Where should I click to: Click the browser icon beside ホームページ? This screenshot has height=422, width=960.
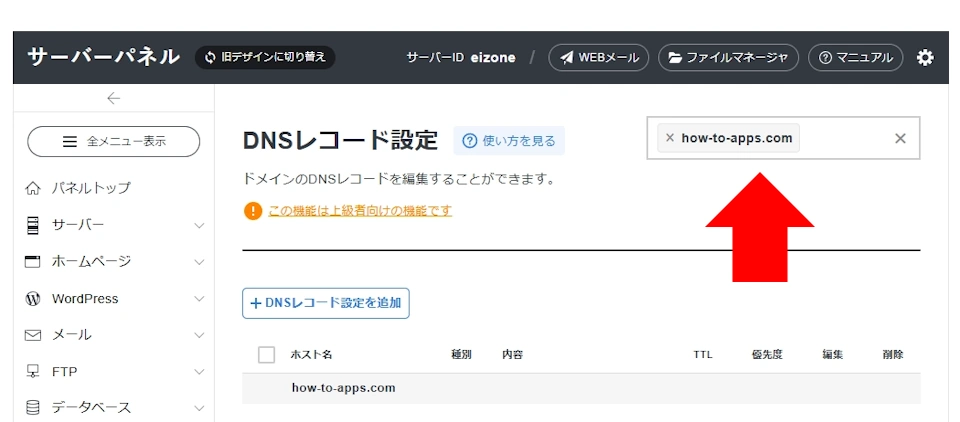click(32, 262)
